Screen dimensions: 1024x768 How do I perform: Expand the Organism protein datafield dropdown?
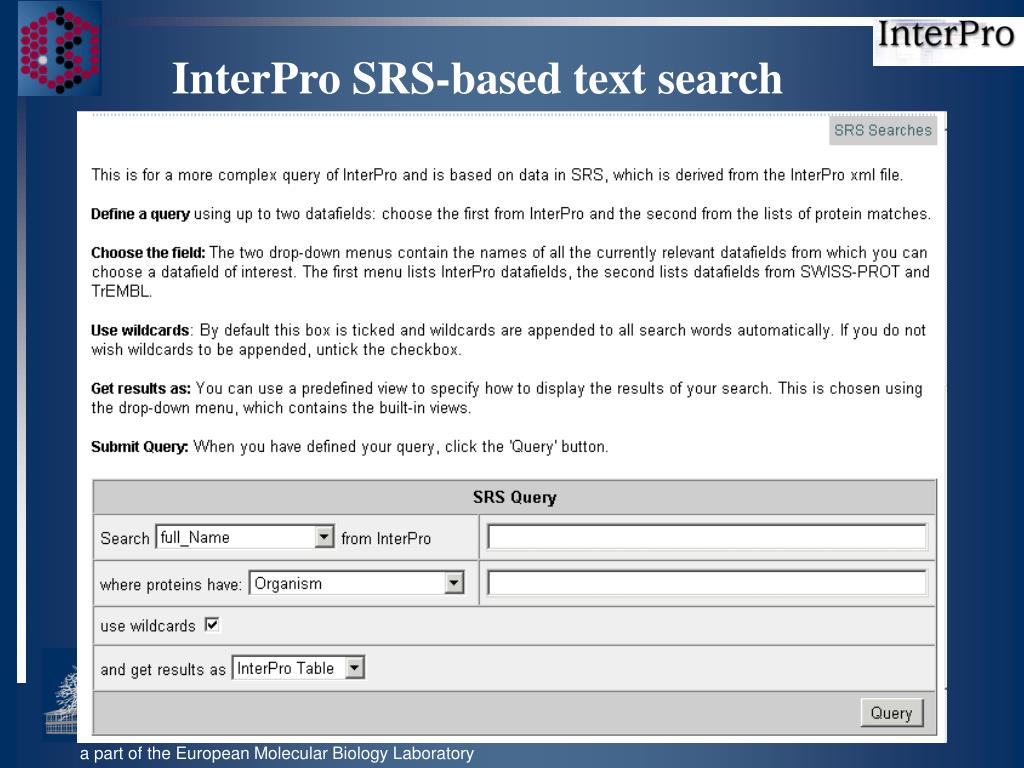[x=357, y=583]
